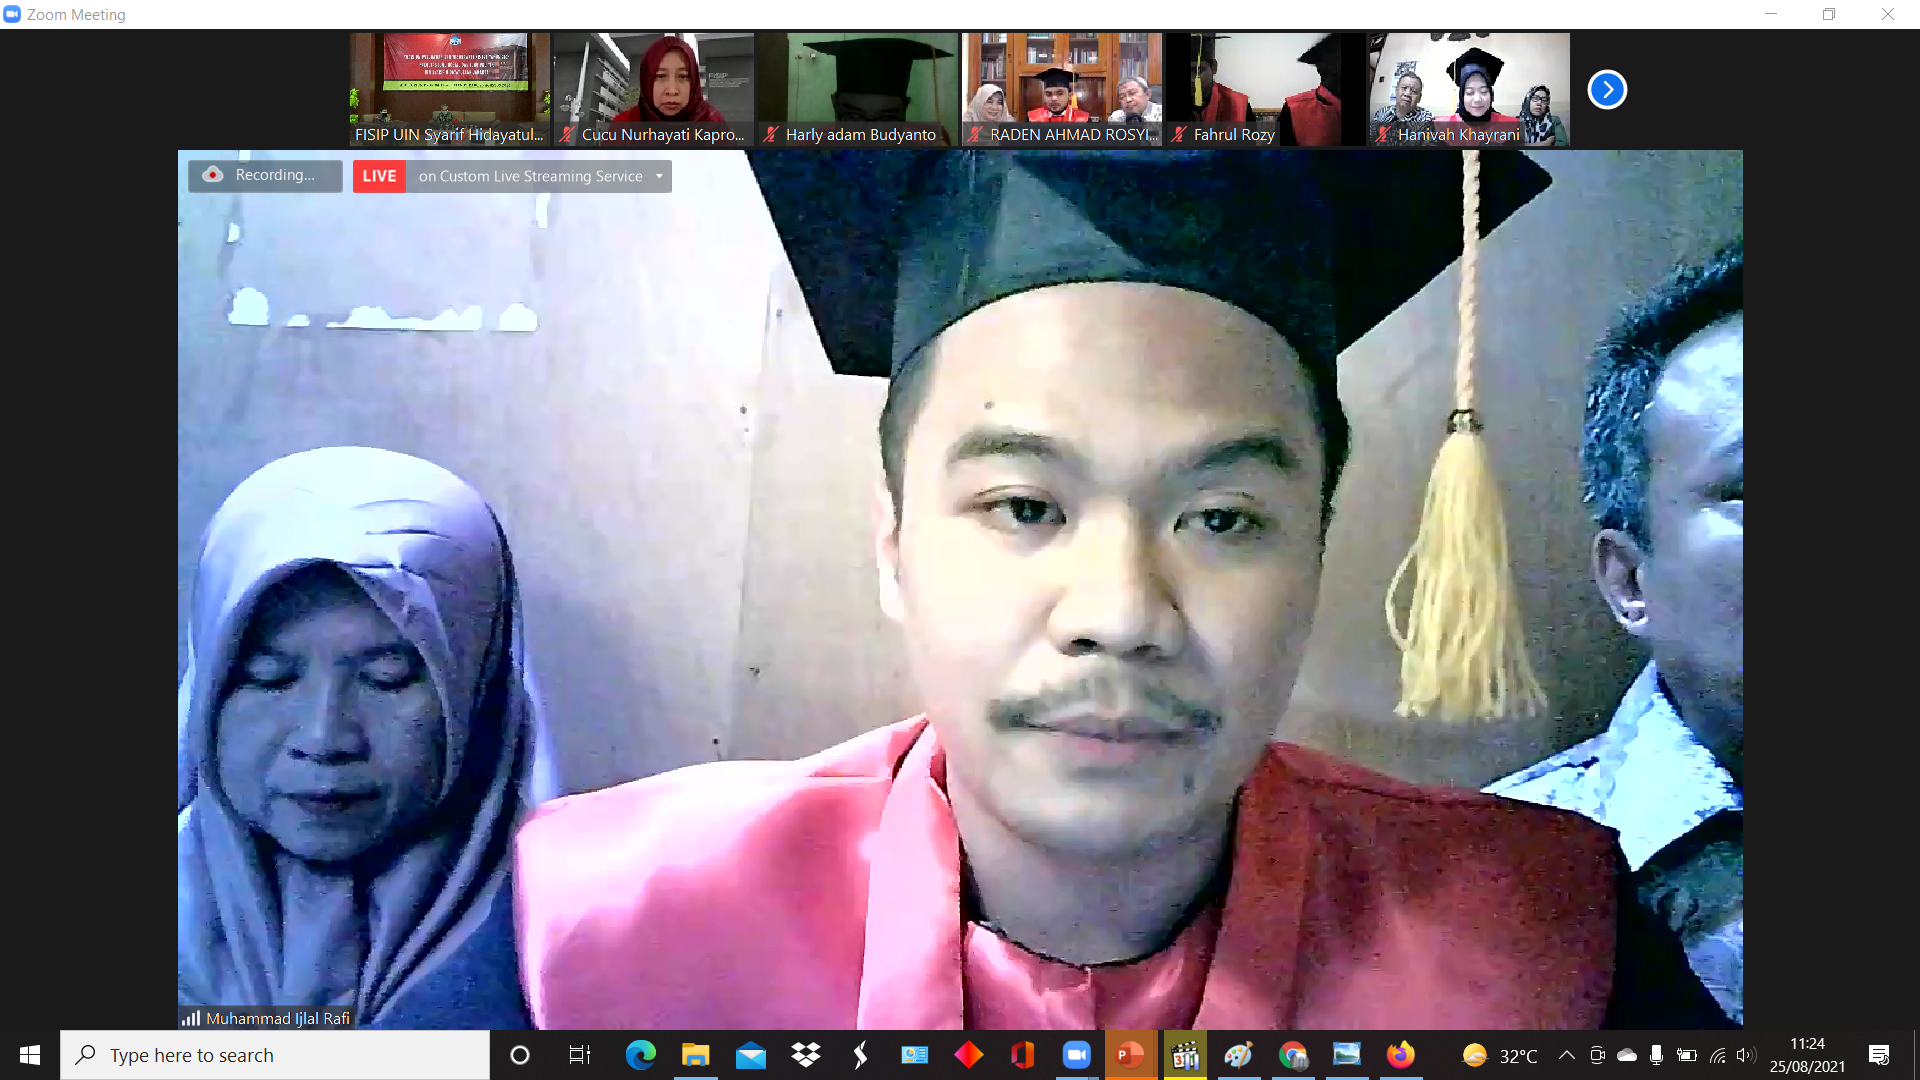
Task: Select Fahrul Rozy participant thumbnail
Action: tap(1266, 89)
